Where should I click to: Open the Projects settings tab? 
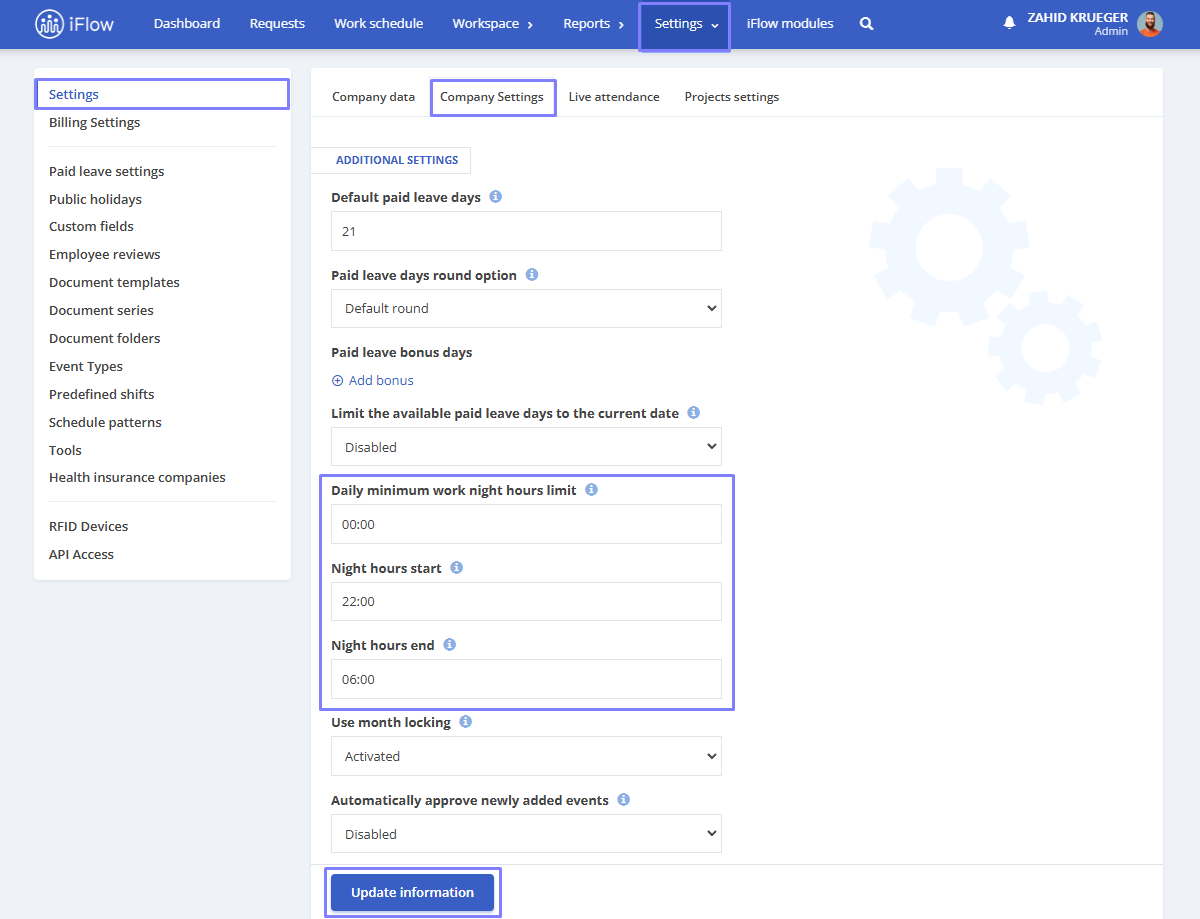click(x=732, y=97)
